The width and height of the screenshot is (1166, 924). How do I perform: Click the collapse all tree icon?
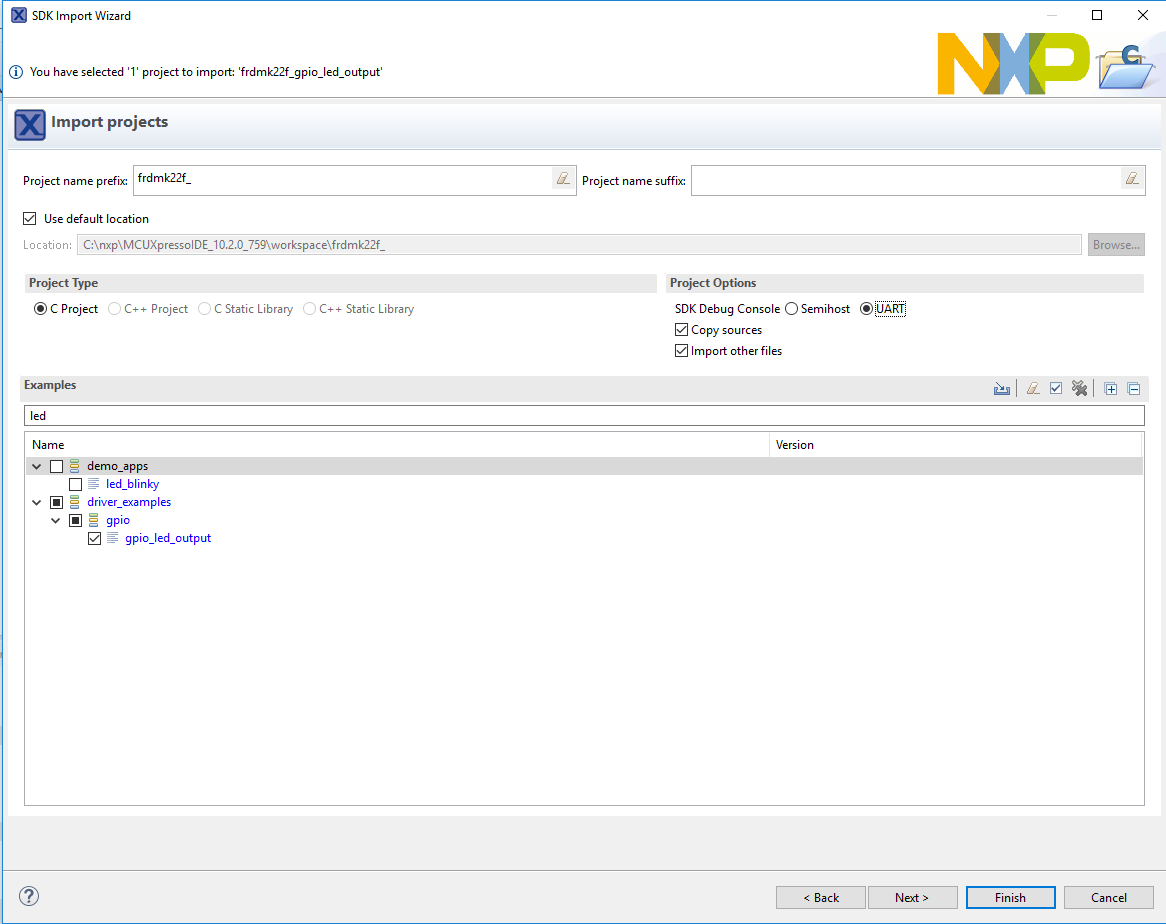point(1133,388)
